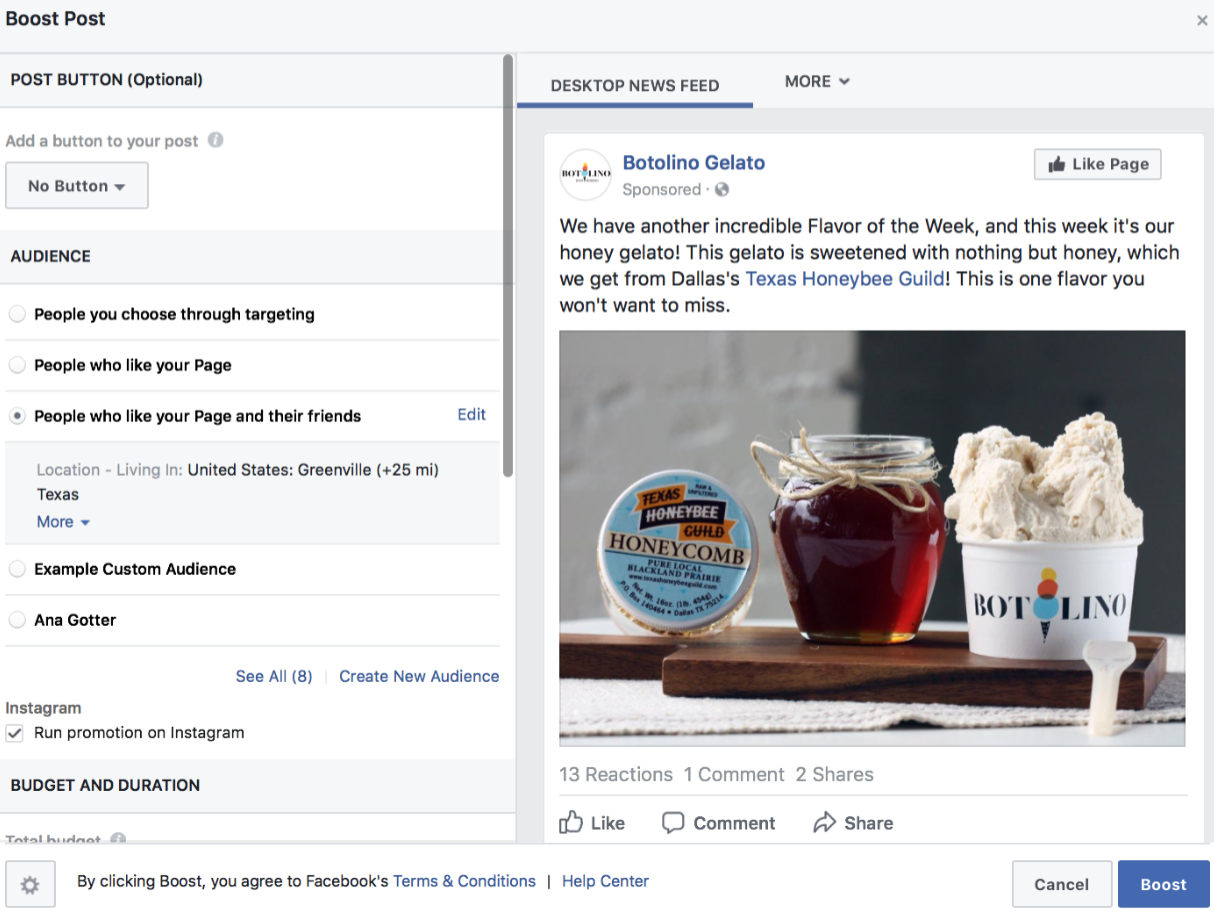Select People who like your Page option

tap(17, 365)
